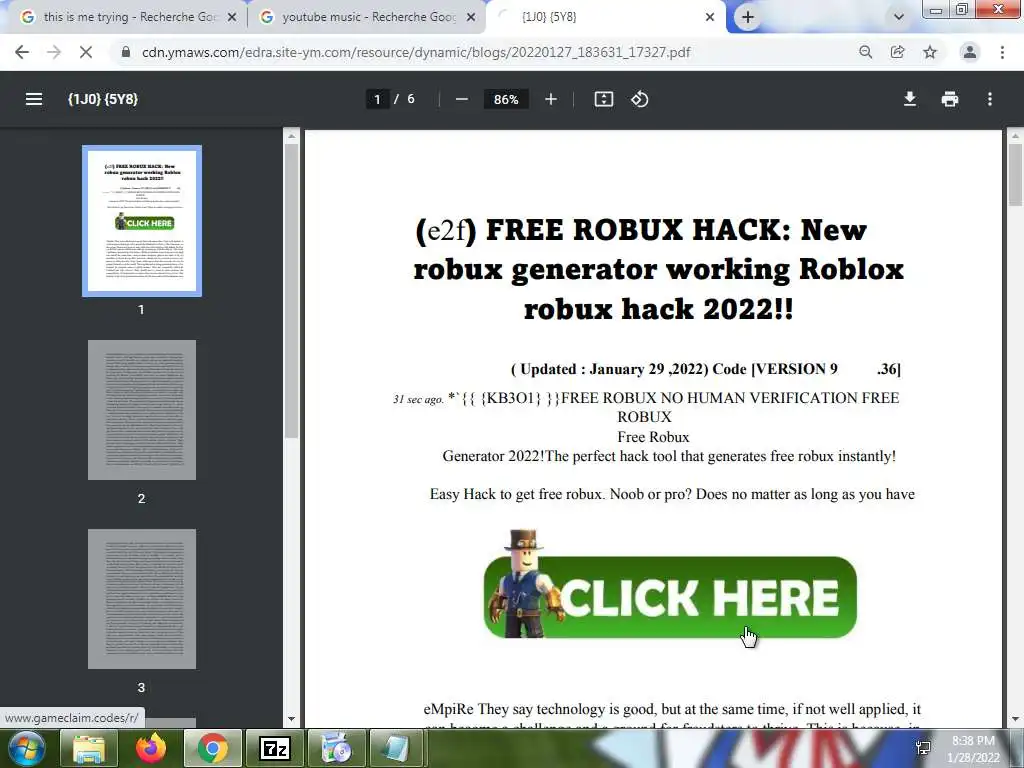Open the Chrome three-dot menu

1002,52
